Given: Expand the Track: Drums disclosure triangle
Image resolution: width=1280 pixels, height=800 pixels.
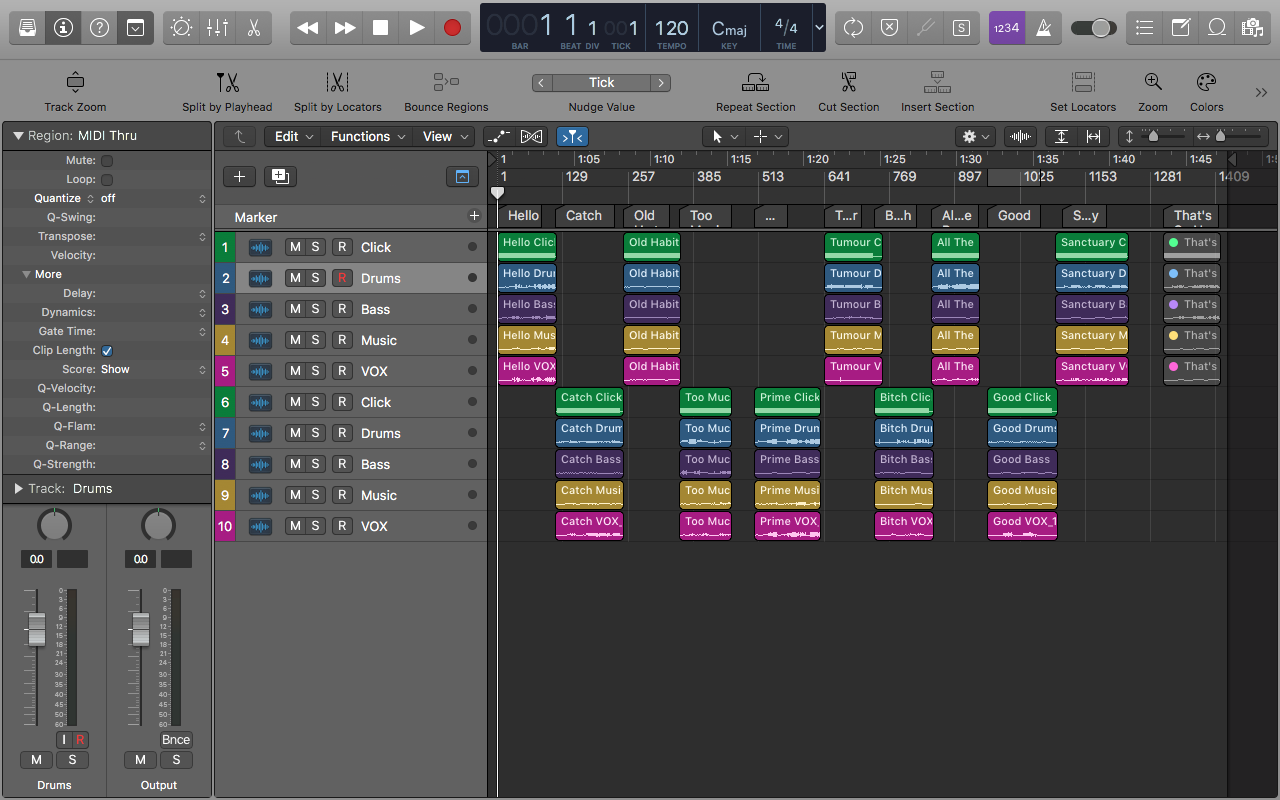Looking at the screenshot, I should pyautogui.click(x=18, y=489).
